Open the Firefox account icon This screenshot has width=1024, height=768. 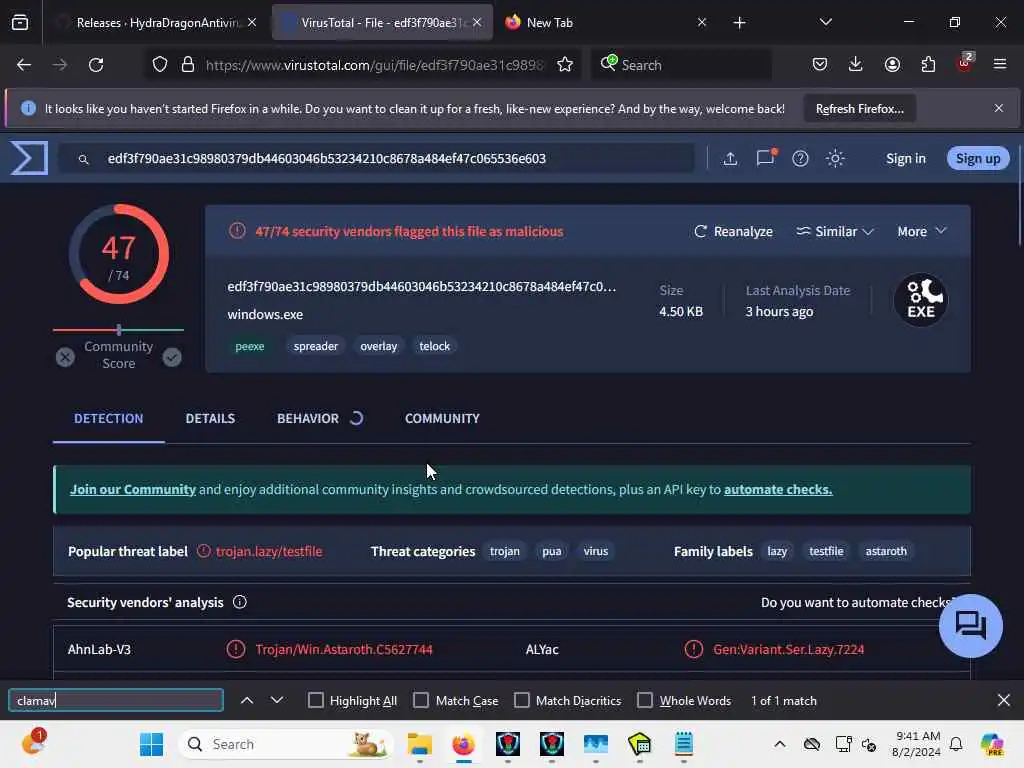point(892,65)
